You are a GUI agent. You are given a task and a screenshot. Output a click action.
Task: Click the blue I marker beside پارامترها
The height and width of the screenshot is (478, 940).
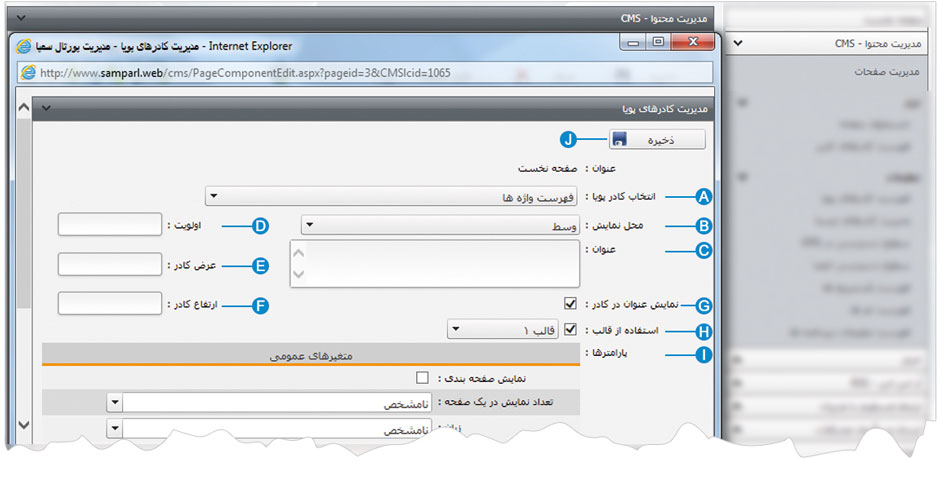pyautogui.click(x=703, y=354)
